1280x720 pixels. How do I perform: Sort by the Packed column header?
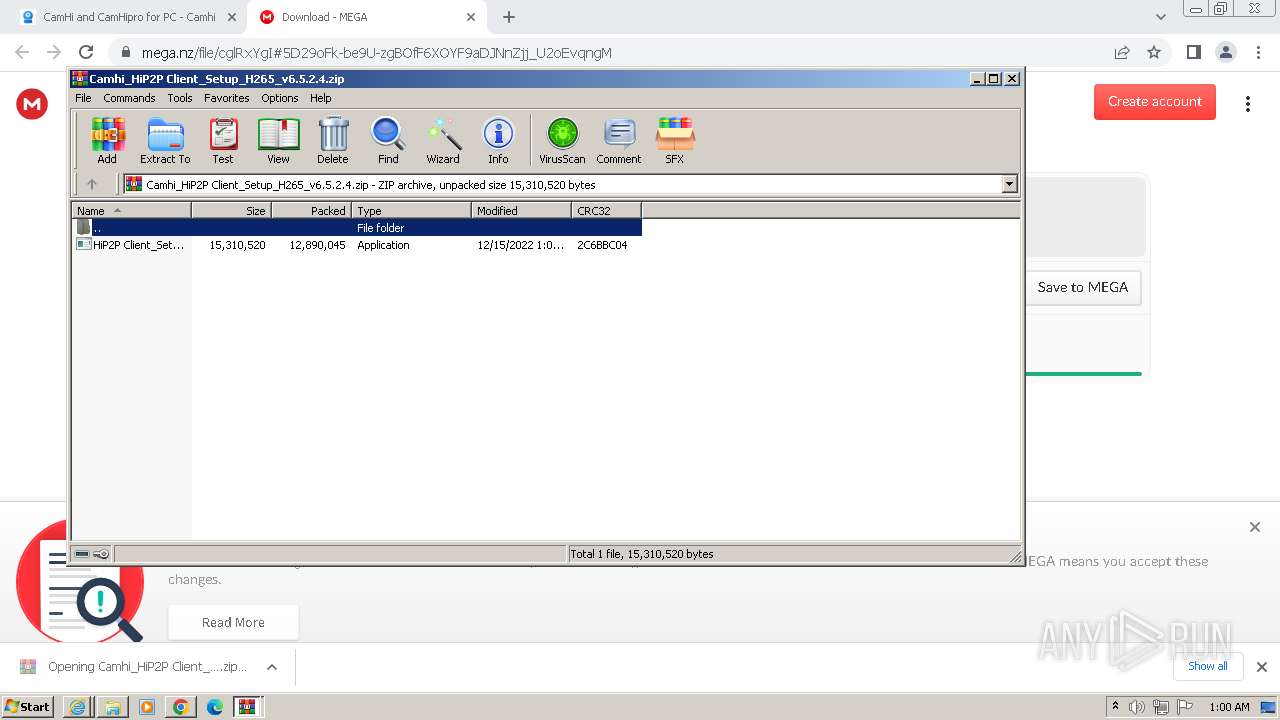[x=311, y=210]
